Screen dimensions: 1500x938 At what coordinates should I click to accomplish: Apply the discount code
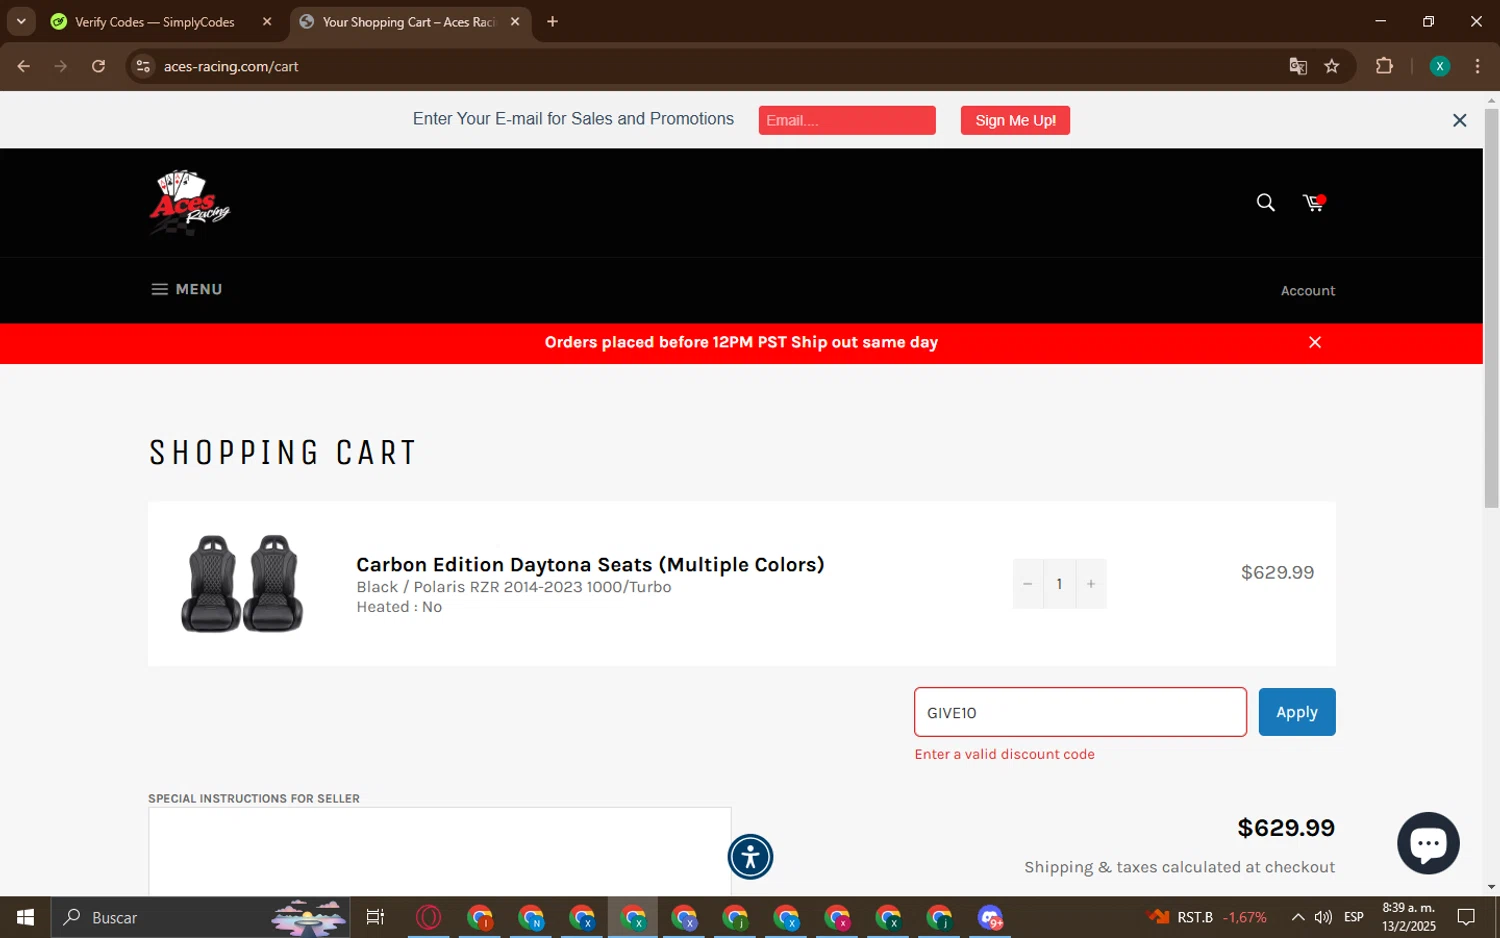point(1297,712)
